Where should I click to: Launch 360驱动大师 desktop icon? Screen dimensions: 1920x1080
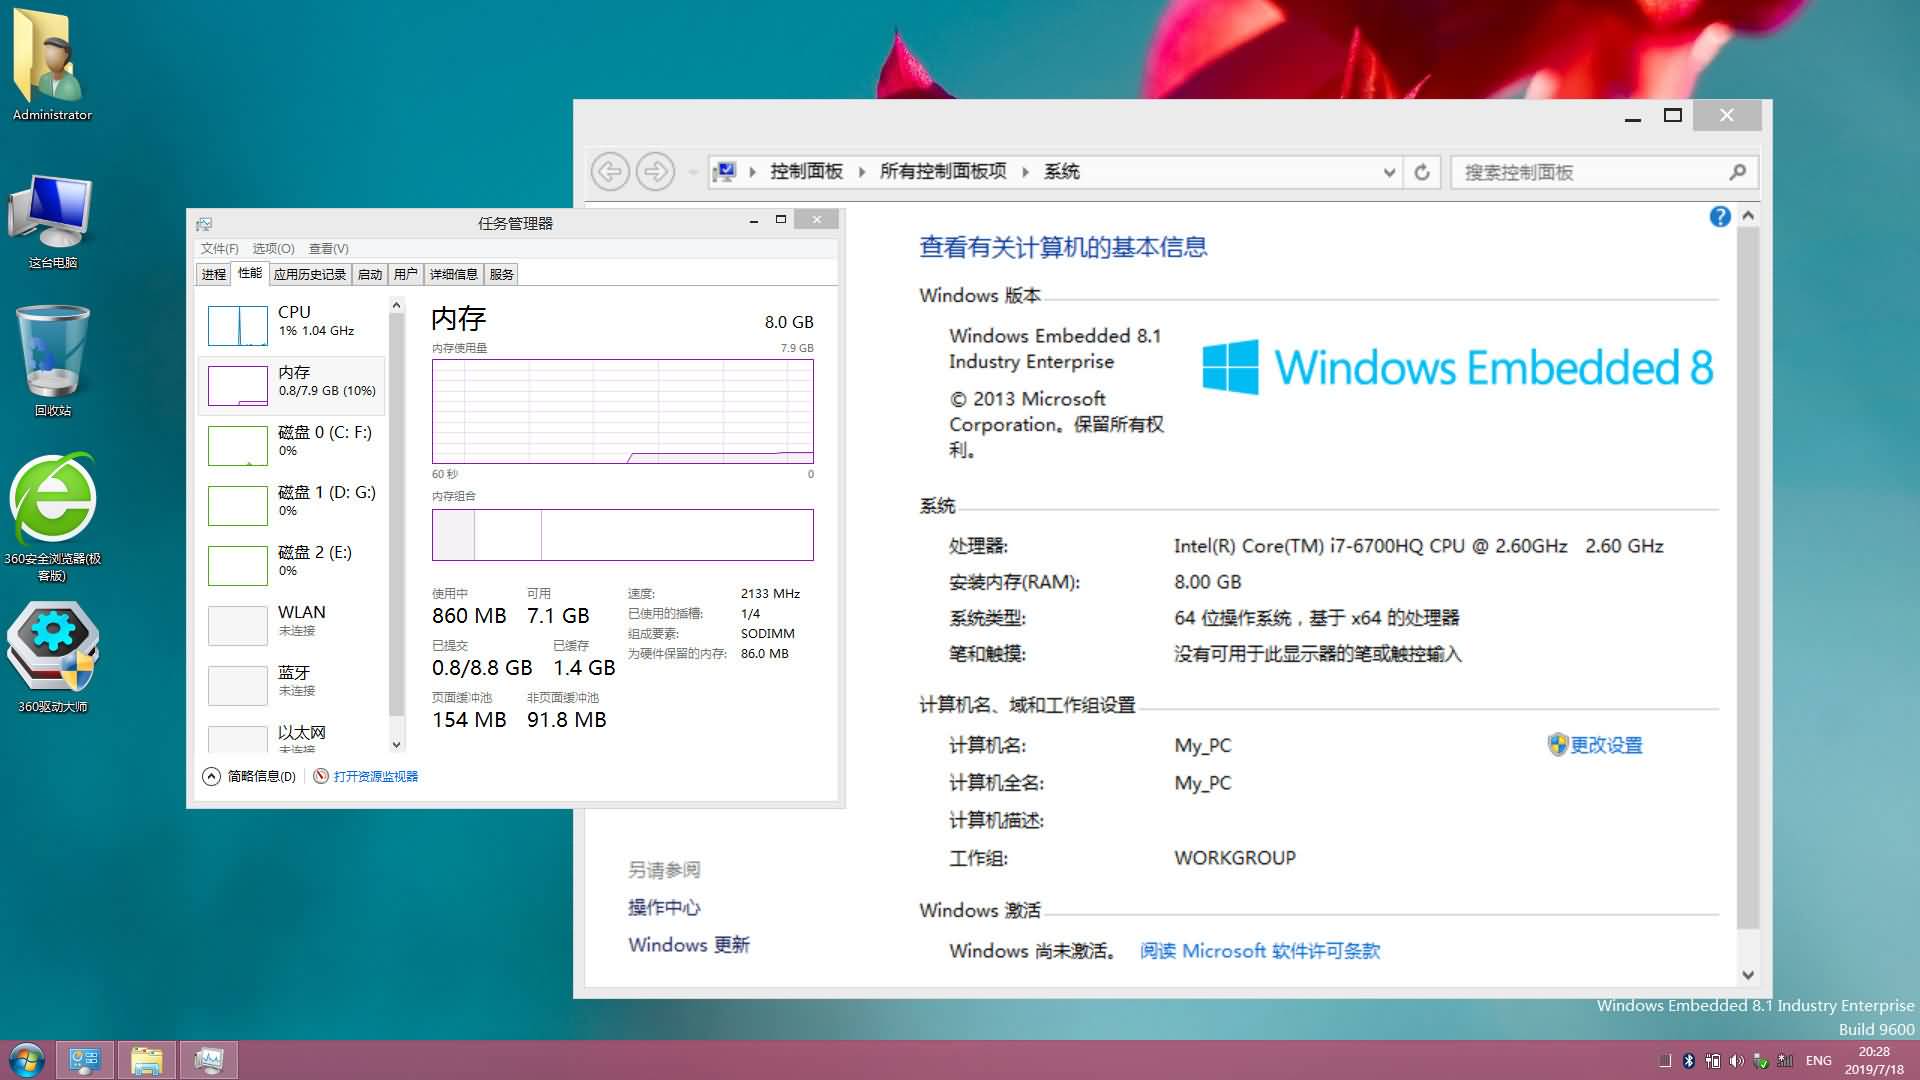click(52, 657)
